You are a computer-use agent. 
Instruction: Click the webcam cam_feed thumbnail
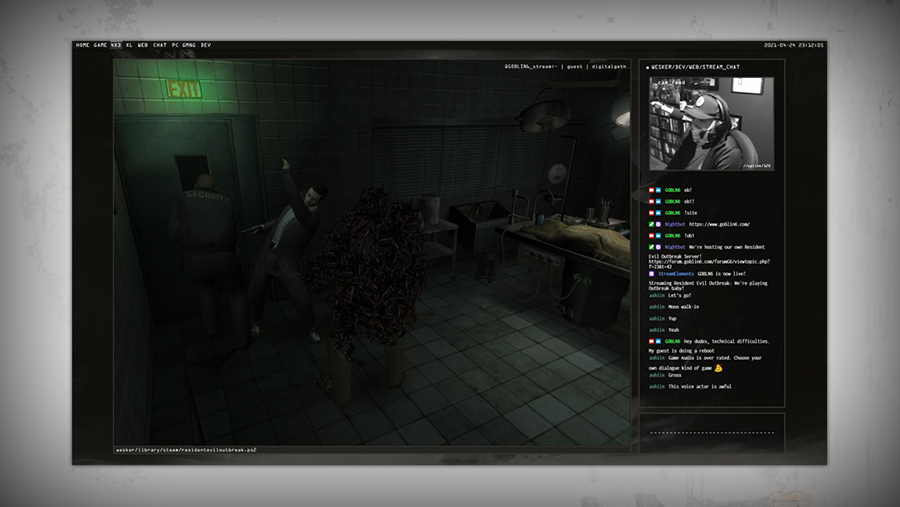point(711,124)
